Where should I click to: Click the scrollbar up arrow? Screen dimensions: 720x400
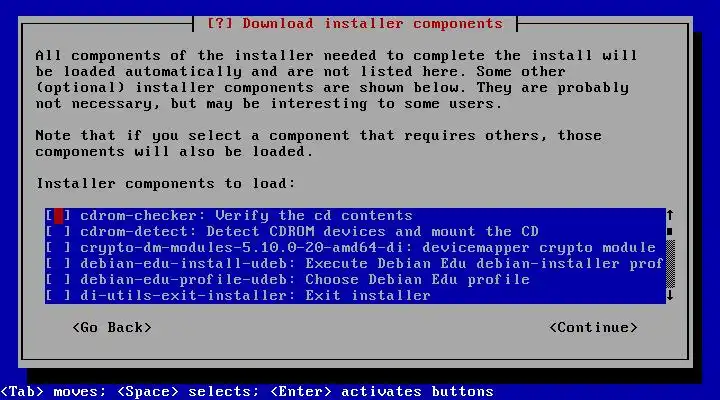(670, 215)
